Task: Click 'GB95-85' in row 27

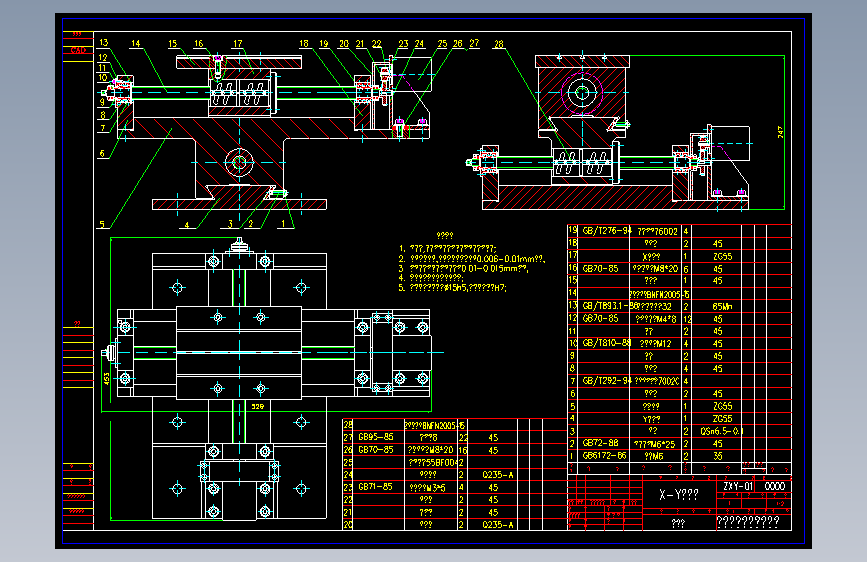Action: click(376, 437)
